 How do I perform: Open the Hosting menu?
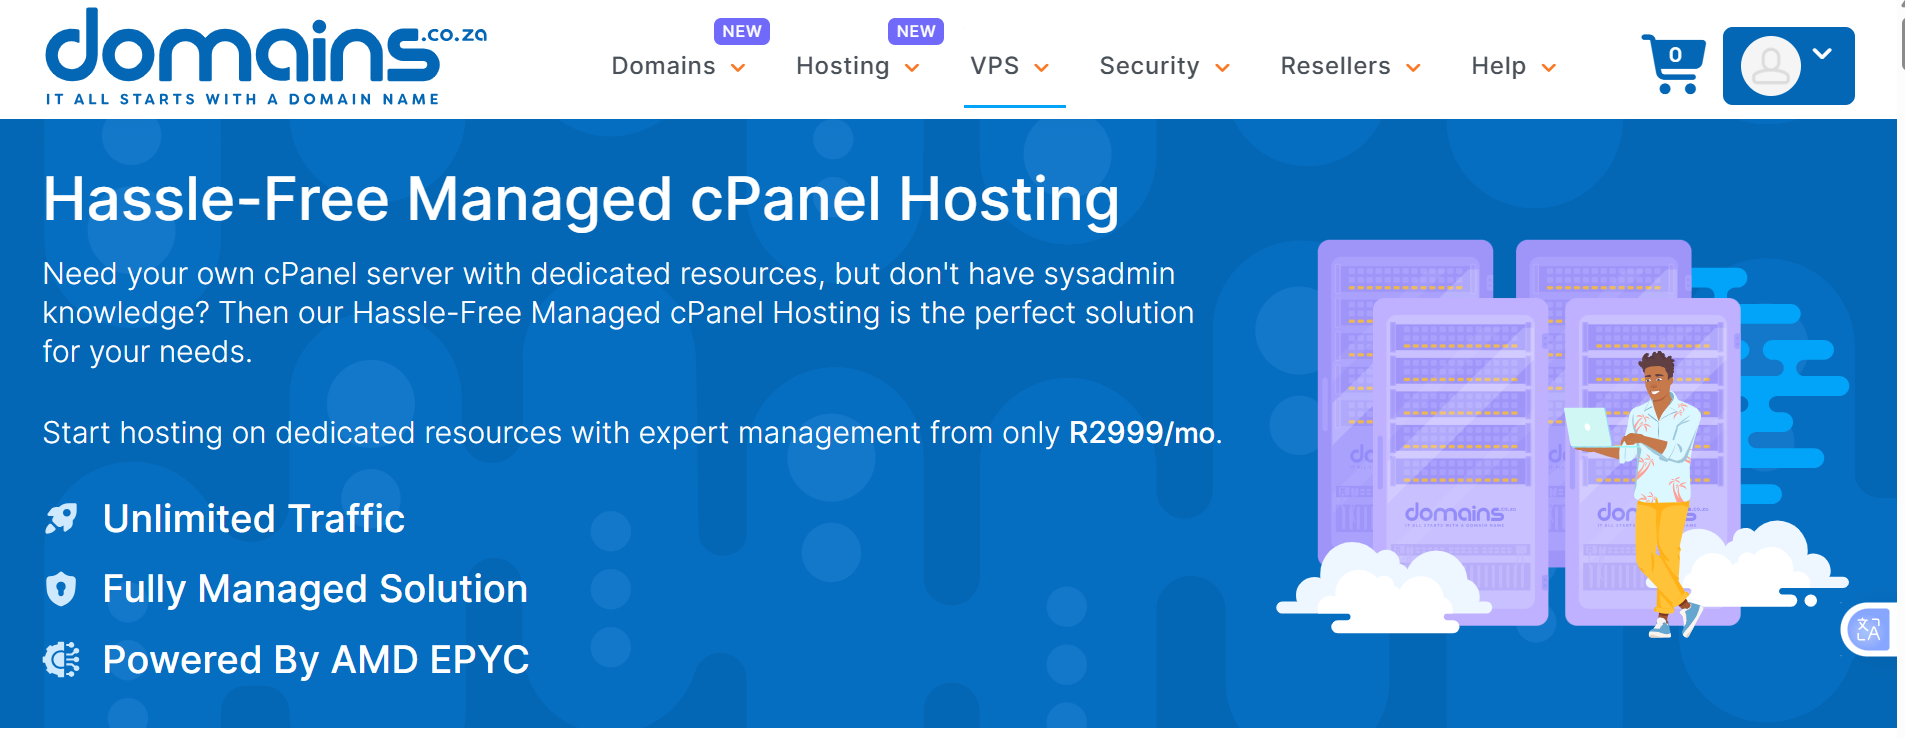858,66
